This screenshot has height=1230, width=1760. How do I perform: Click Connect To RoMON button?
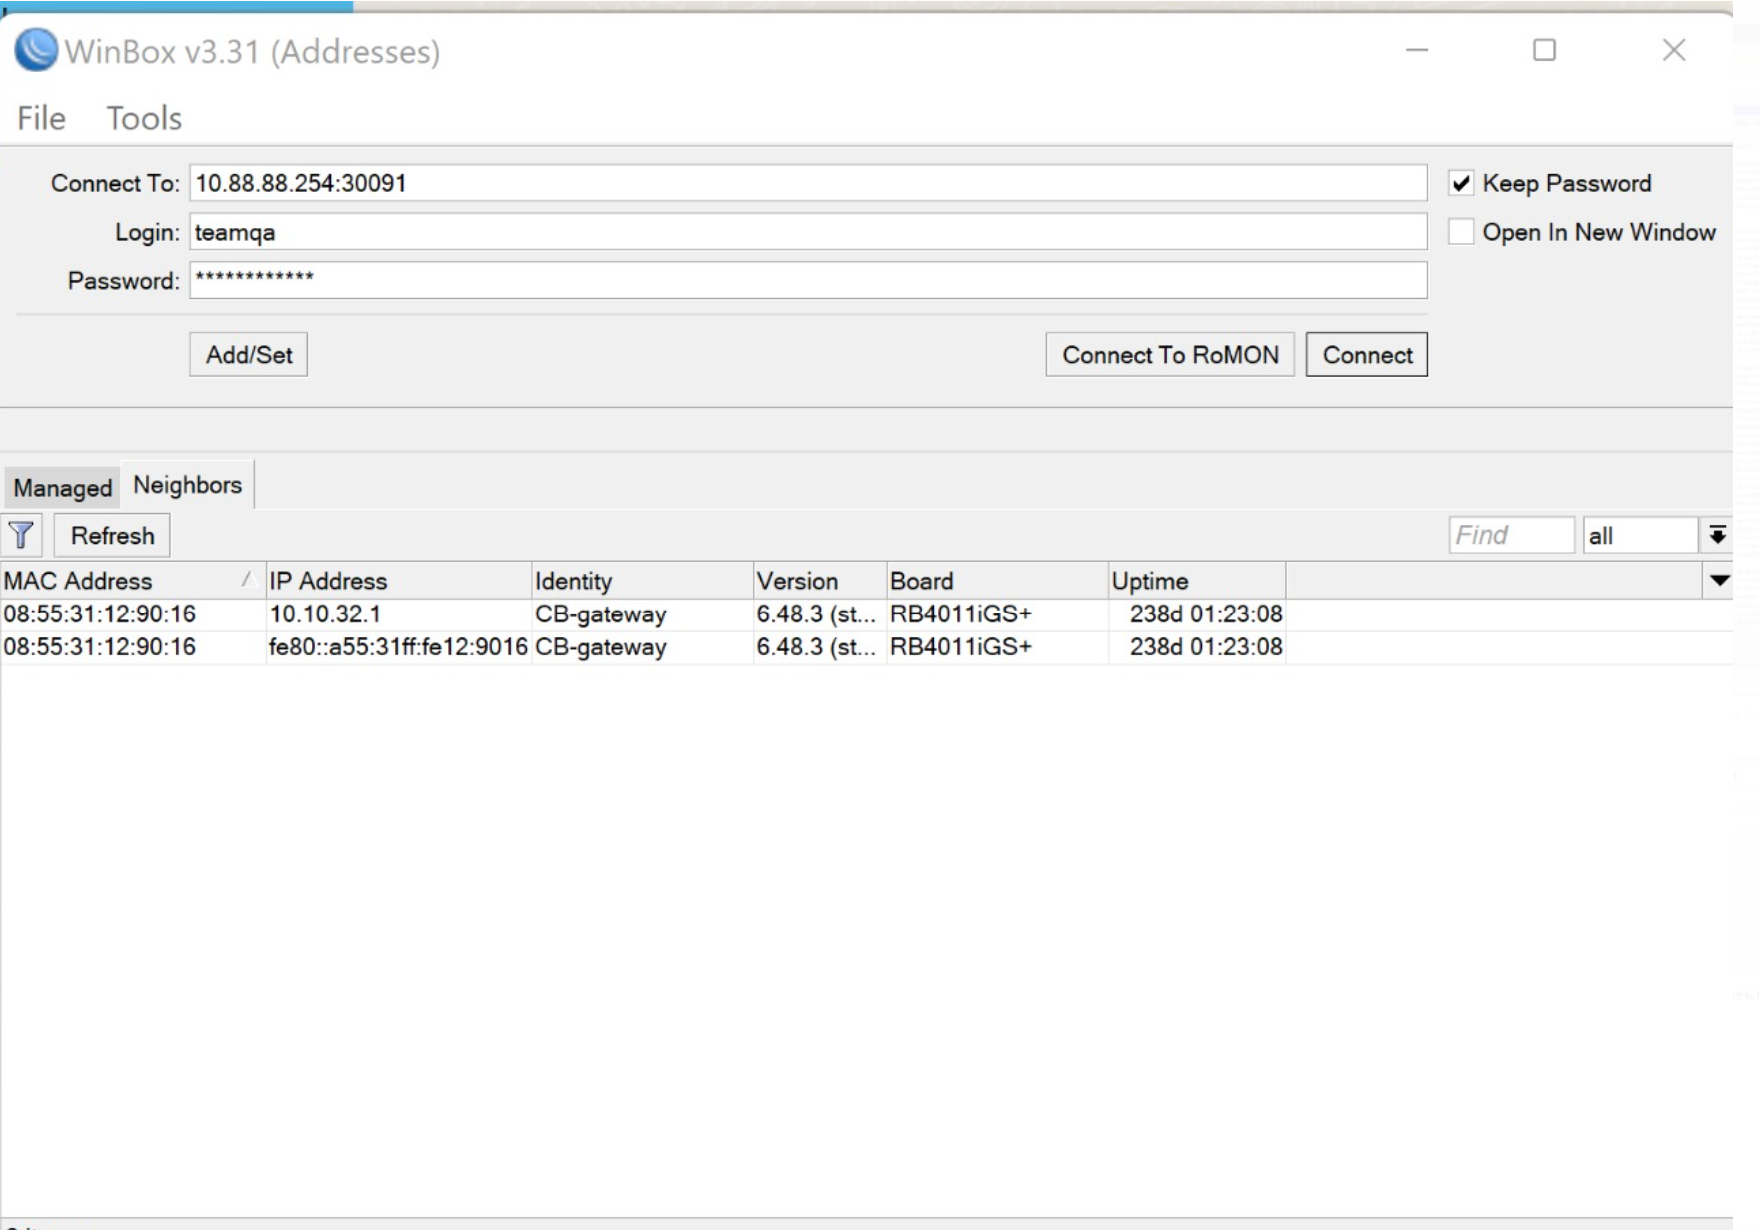tap(1170, 355)
